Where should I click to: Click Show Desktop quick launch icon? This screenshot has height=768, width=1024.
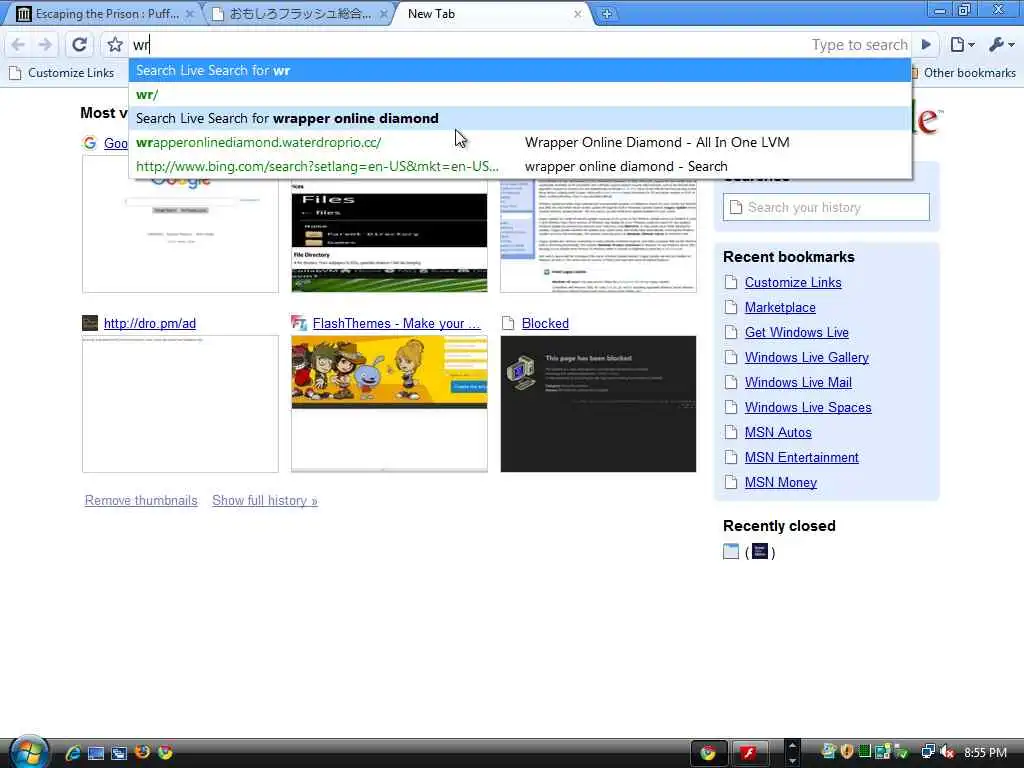click(96, 753)
